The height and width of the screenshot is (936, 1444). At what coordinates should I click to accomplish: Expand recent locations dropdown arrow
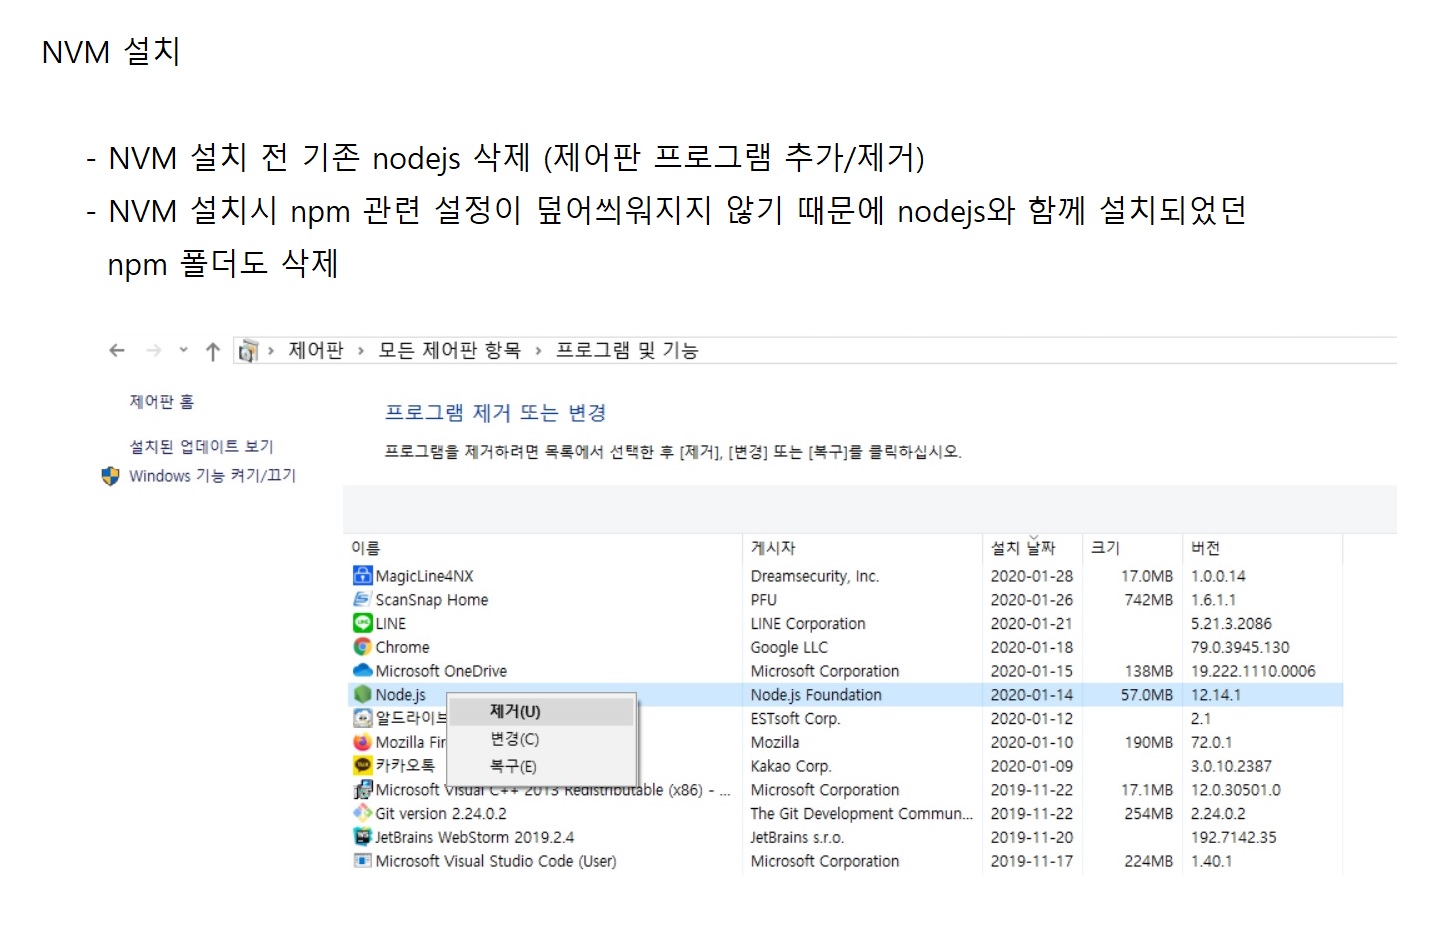pyautogui.click(x=183, y=350)
